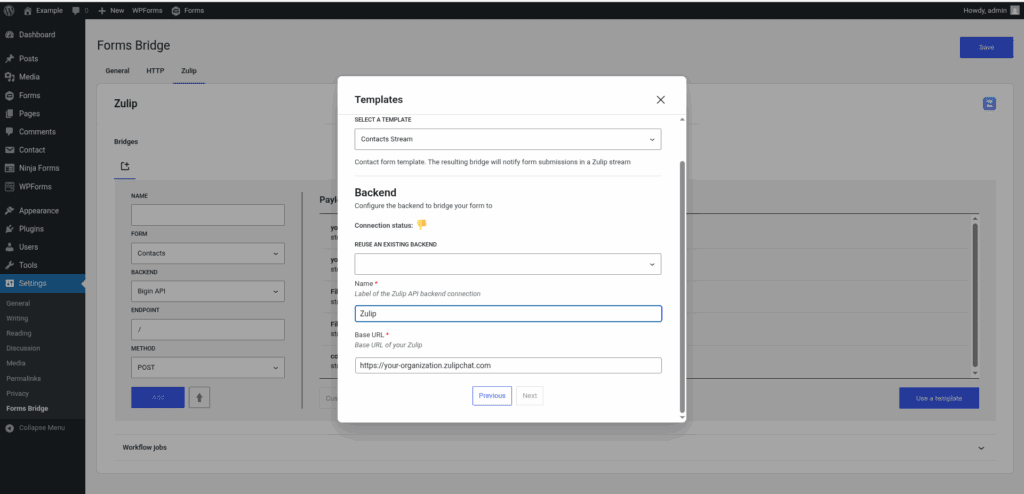Open Media settings submenu item

click(16, 363)
